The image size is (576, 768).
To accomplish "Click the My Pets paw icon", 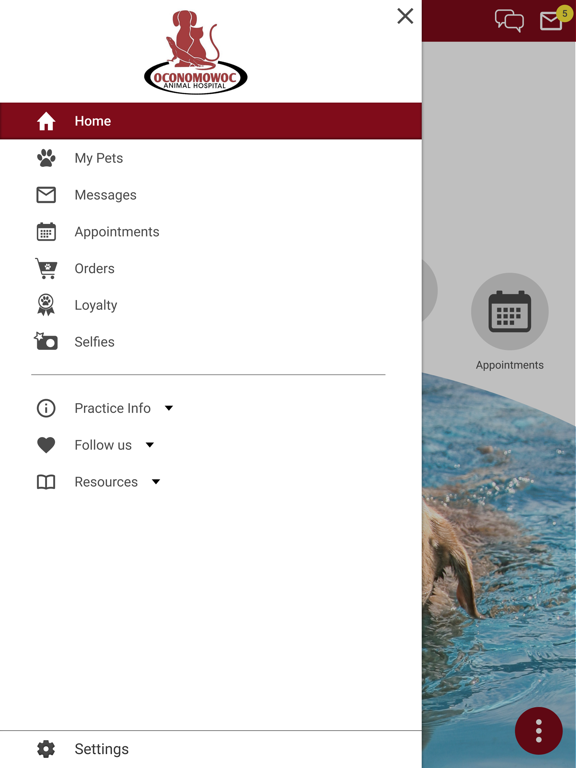I will click(x=46, y=158).
